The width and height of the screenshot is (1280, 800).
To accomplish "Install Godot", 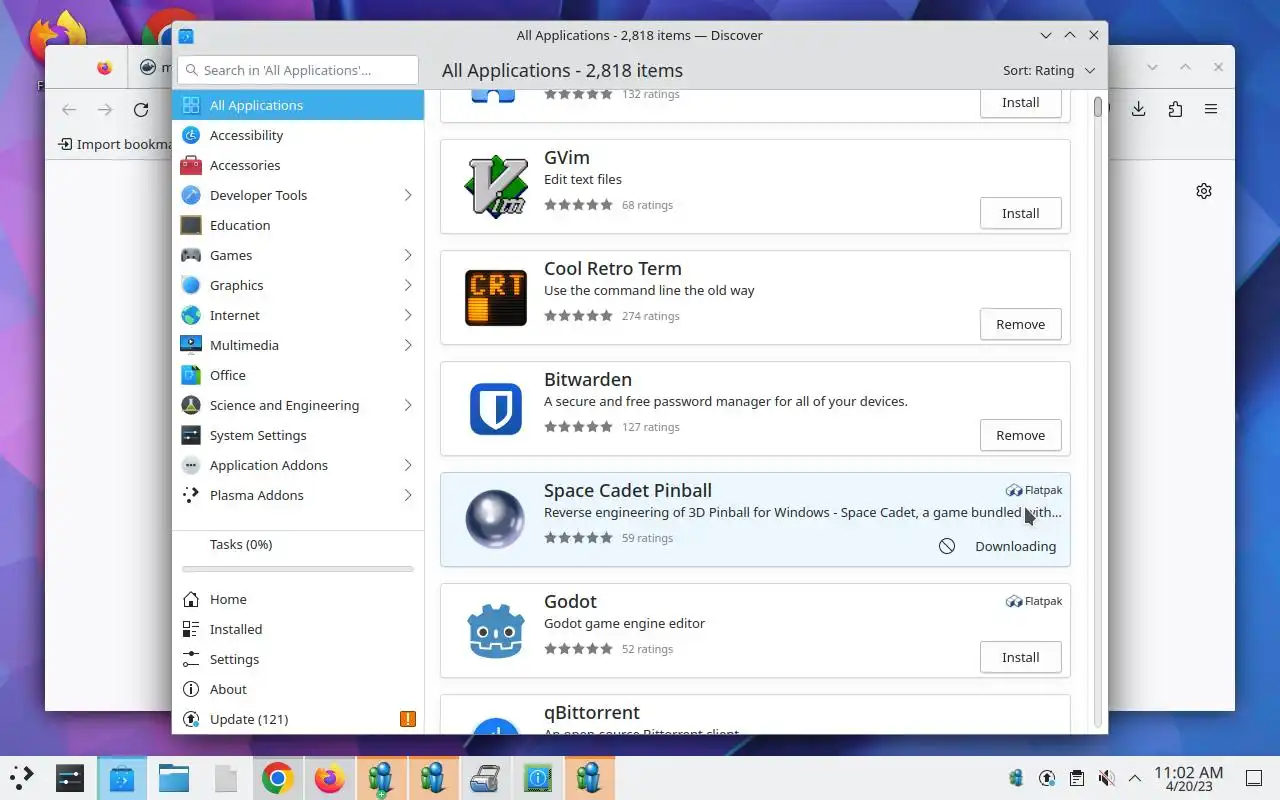I will (x=1020, y=657).
